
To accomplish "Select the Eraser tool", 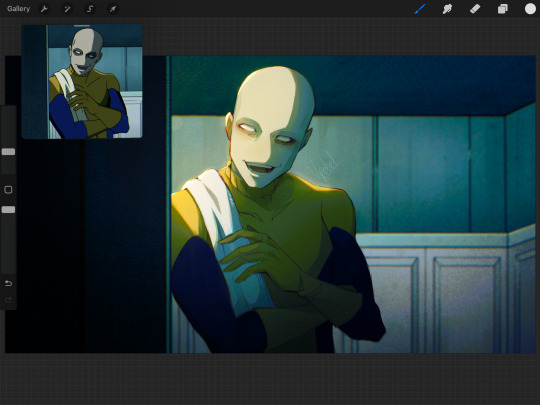I will pos(475,9).
